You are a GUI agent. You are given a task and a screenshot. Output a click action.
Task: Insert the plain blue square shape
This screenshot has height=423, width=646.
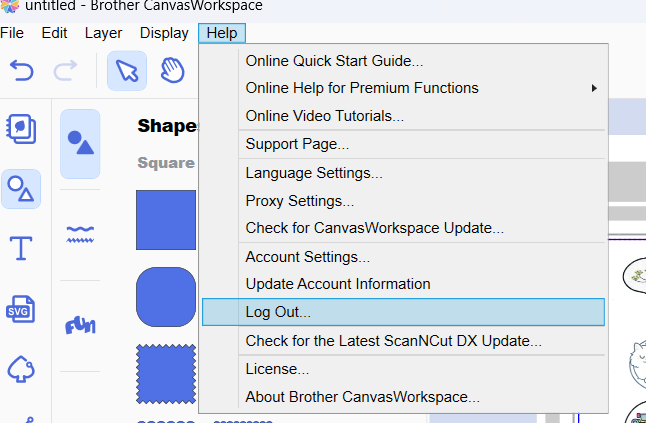pos(166,220)
